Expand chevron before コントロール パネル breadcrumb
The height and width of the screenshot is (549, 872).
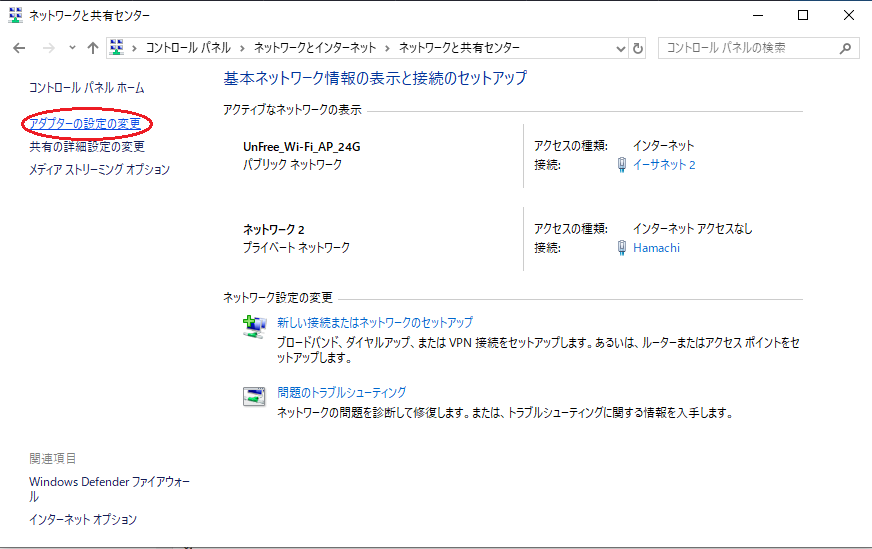134,48
